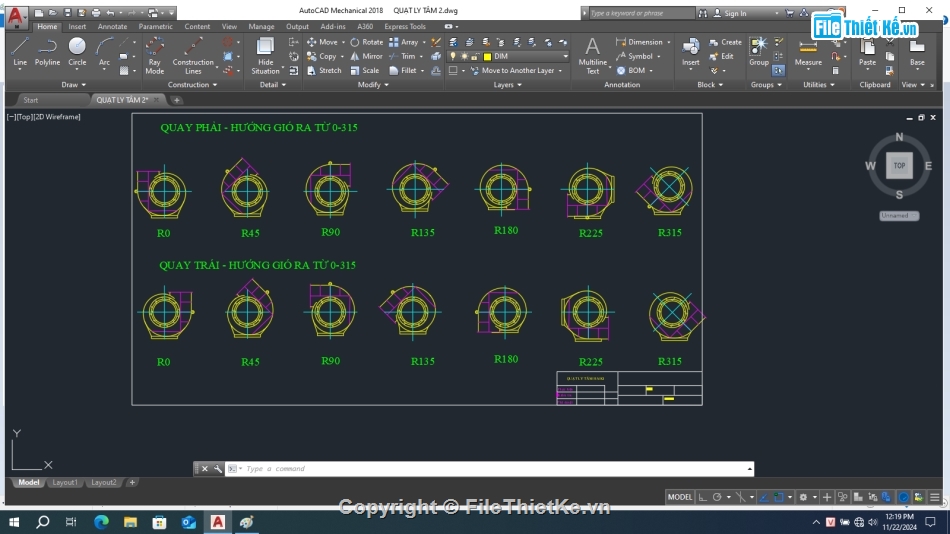The width and height of the screenshot is (950, 534).
Task: Click the Fillet tool
Action: pyautogui.click(x=403, y=70)
